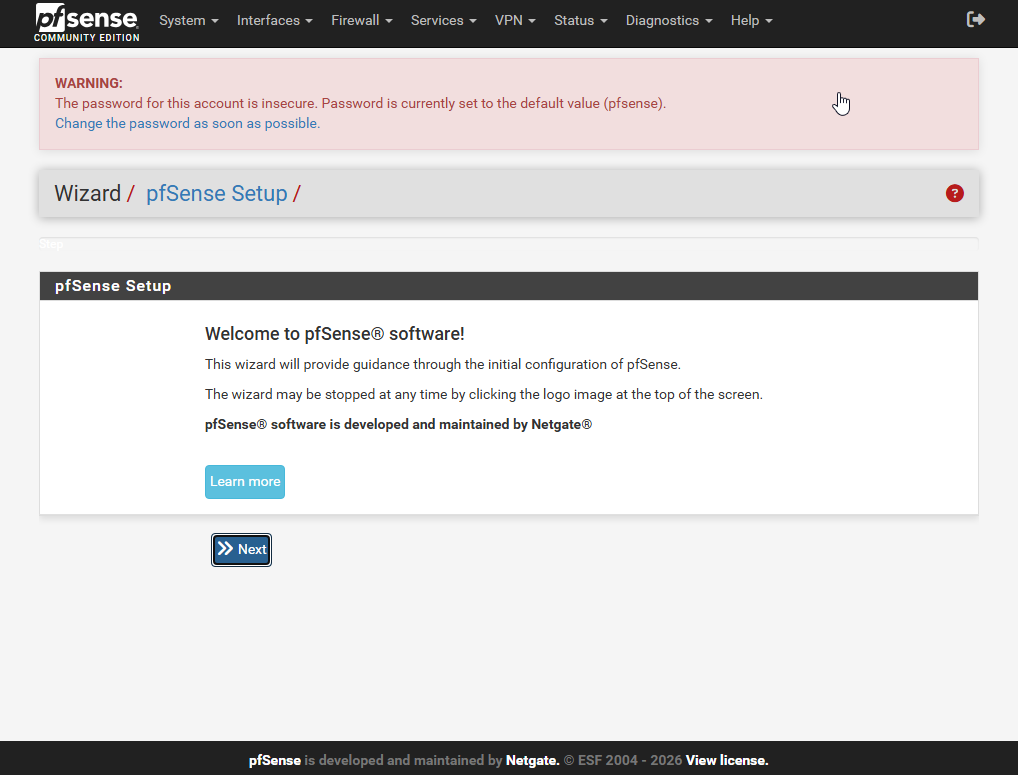
Task: Click 'Change the password as soon as possible' link
Action: click(x=187, y=123)
